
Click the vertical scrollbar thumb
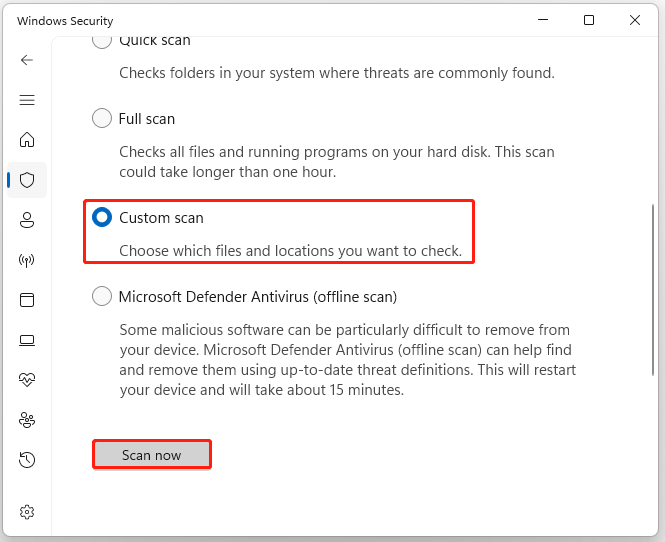(x=653, y=289)
